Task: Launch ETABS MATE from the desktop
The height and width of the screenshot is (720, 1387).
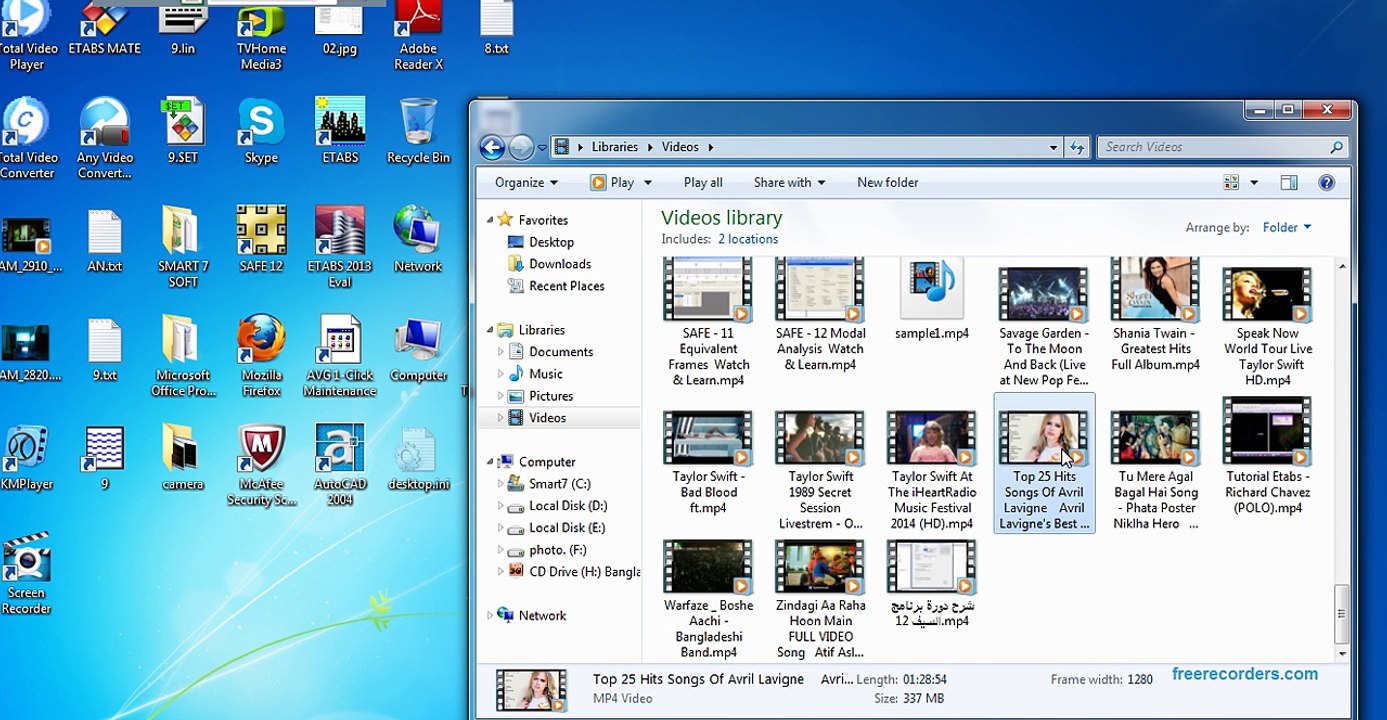Action: point(105,29)
